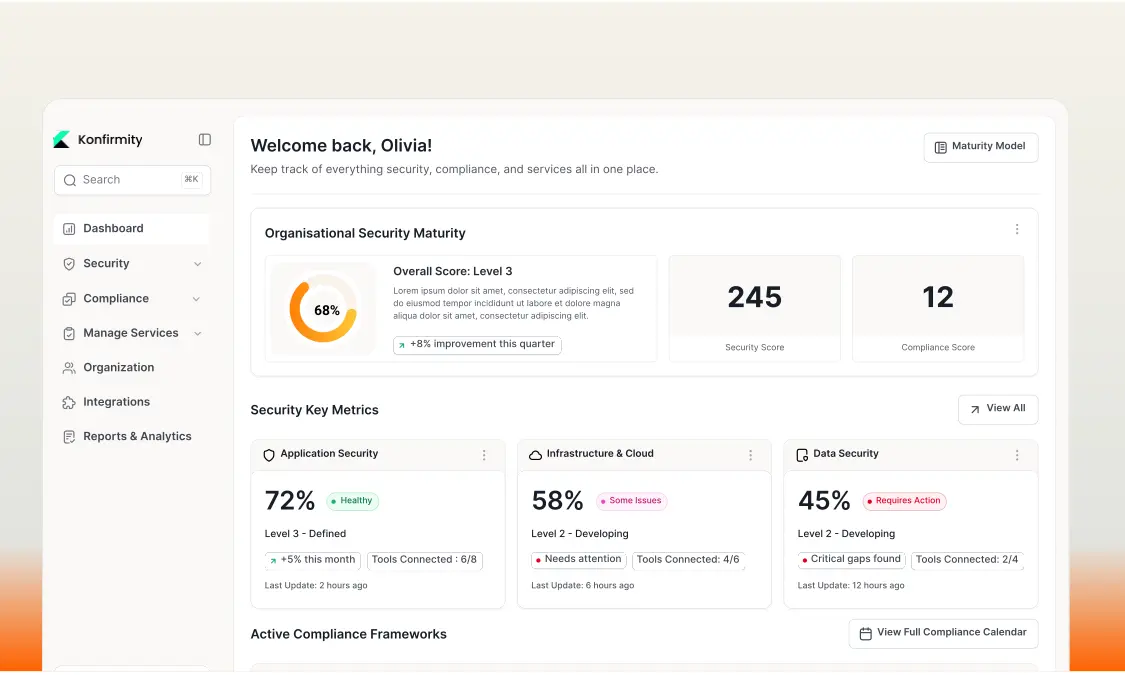This screenshot has width=1125, height=675.
Task: Click the Dashboard chart icon
Action: [x=69, y=229]
